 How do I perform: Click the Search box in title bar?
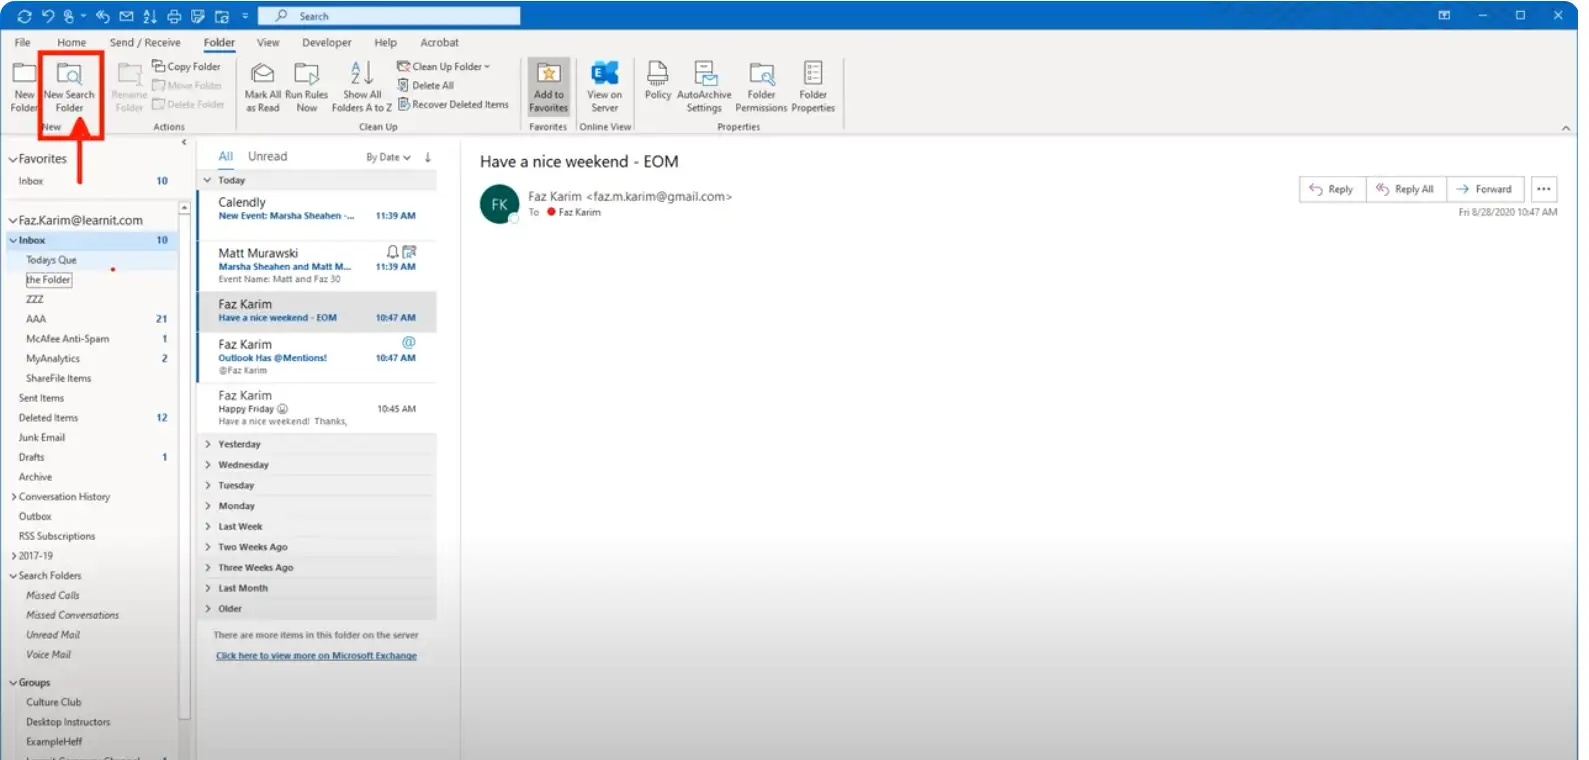coord(390,16)
